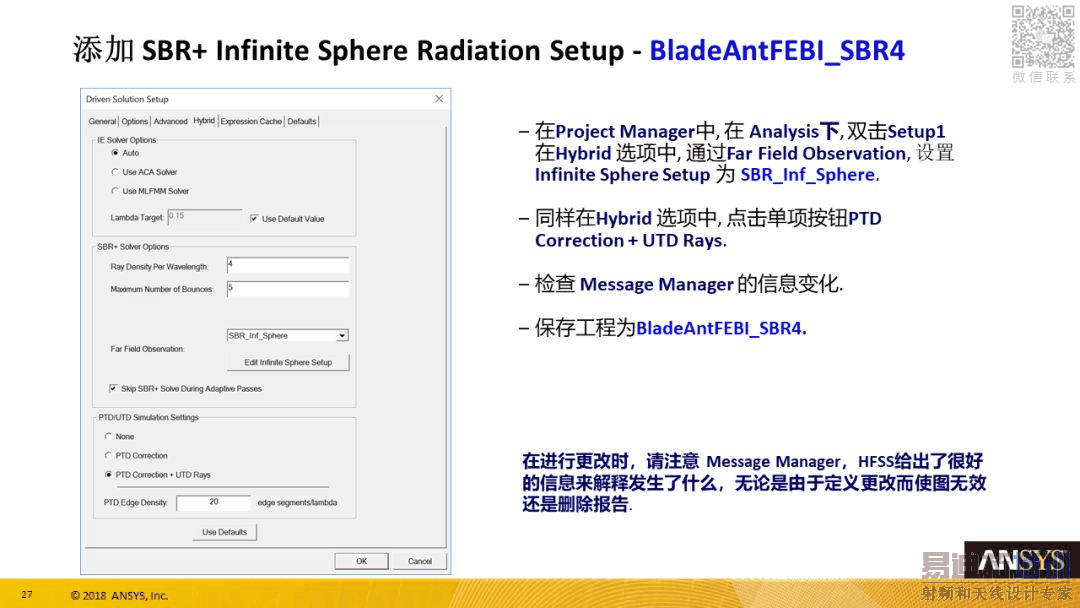This screenshot has width=1080, height=608.
Task: Click the QR code image
Action: 1042,36
